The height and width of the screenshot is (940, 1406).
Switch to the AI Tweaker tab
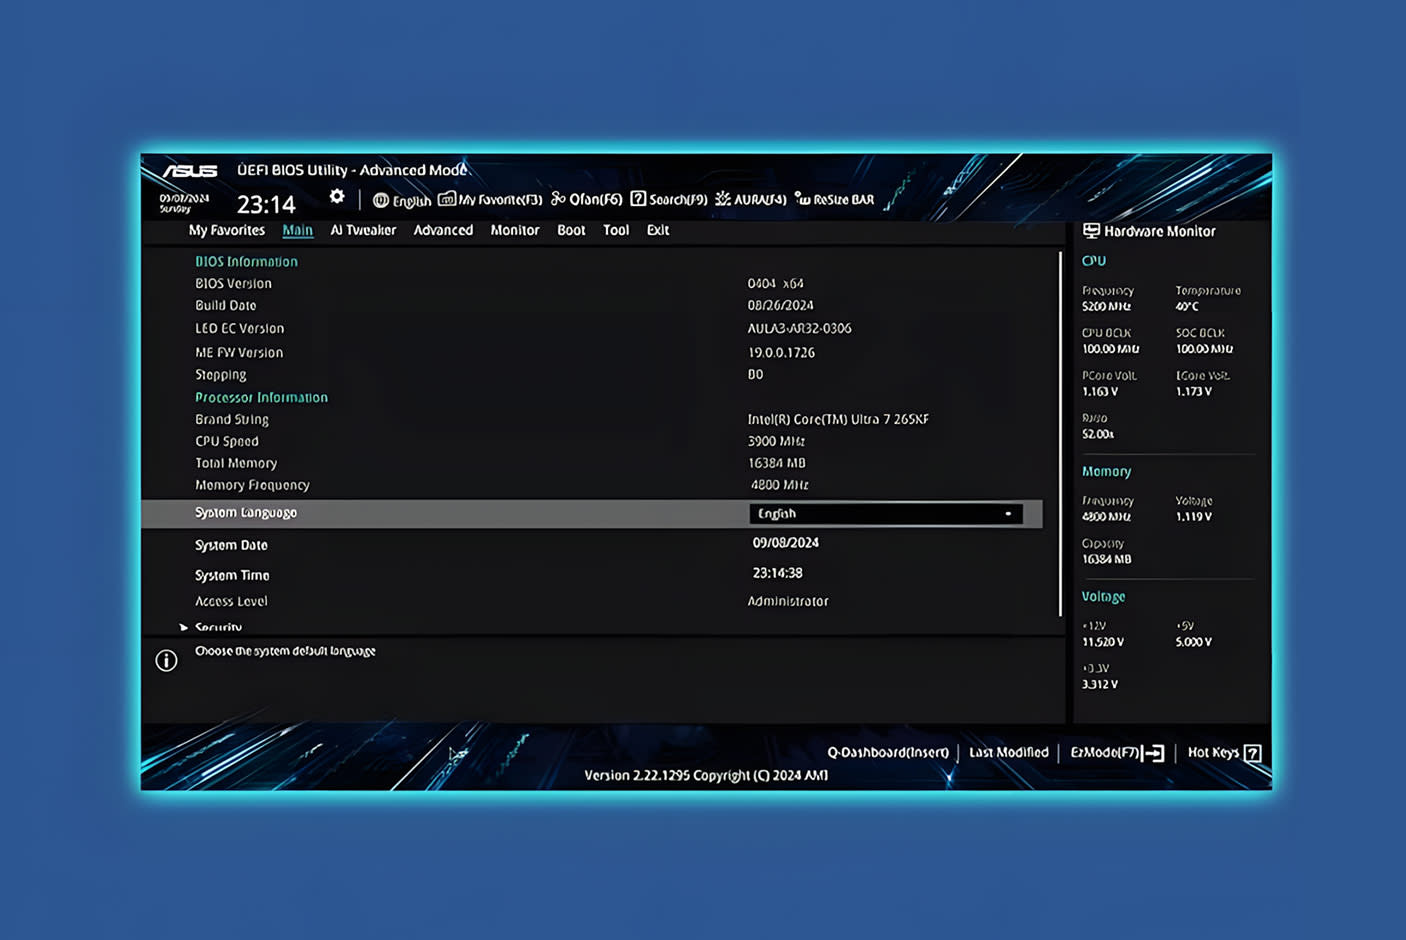pos(363,230)
